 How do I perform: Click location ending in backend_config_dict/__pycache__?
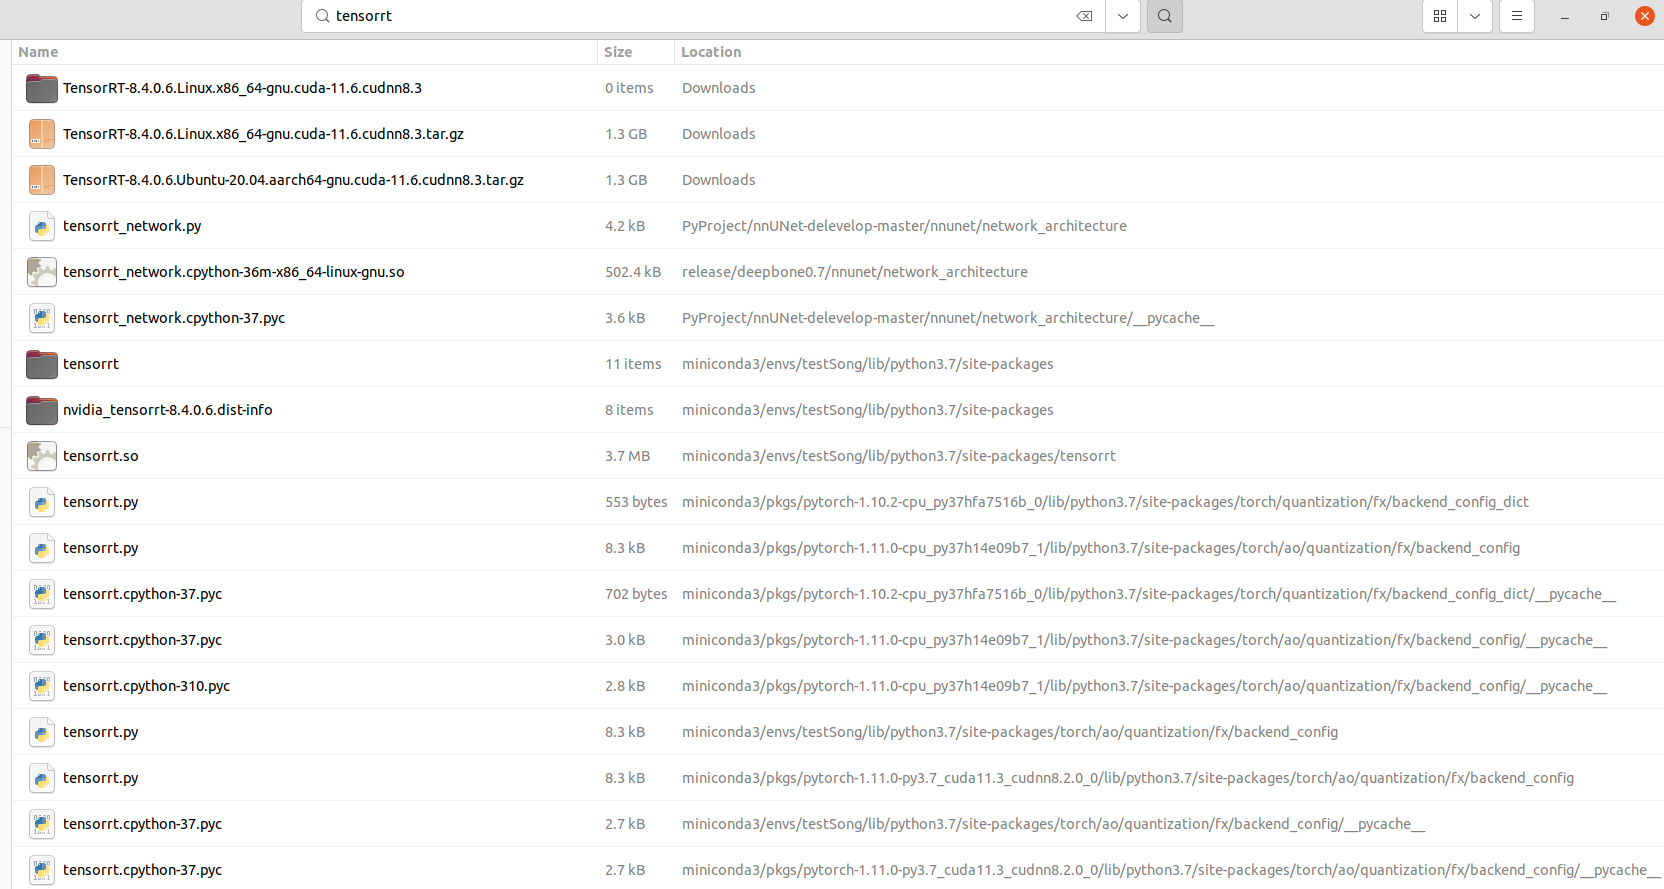click(1149, 594)
